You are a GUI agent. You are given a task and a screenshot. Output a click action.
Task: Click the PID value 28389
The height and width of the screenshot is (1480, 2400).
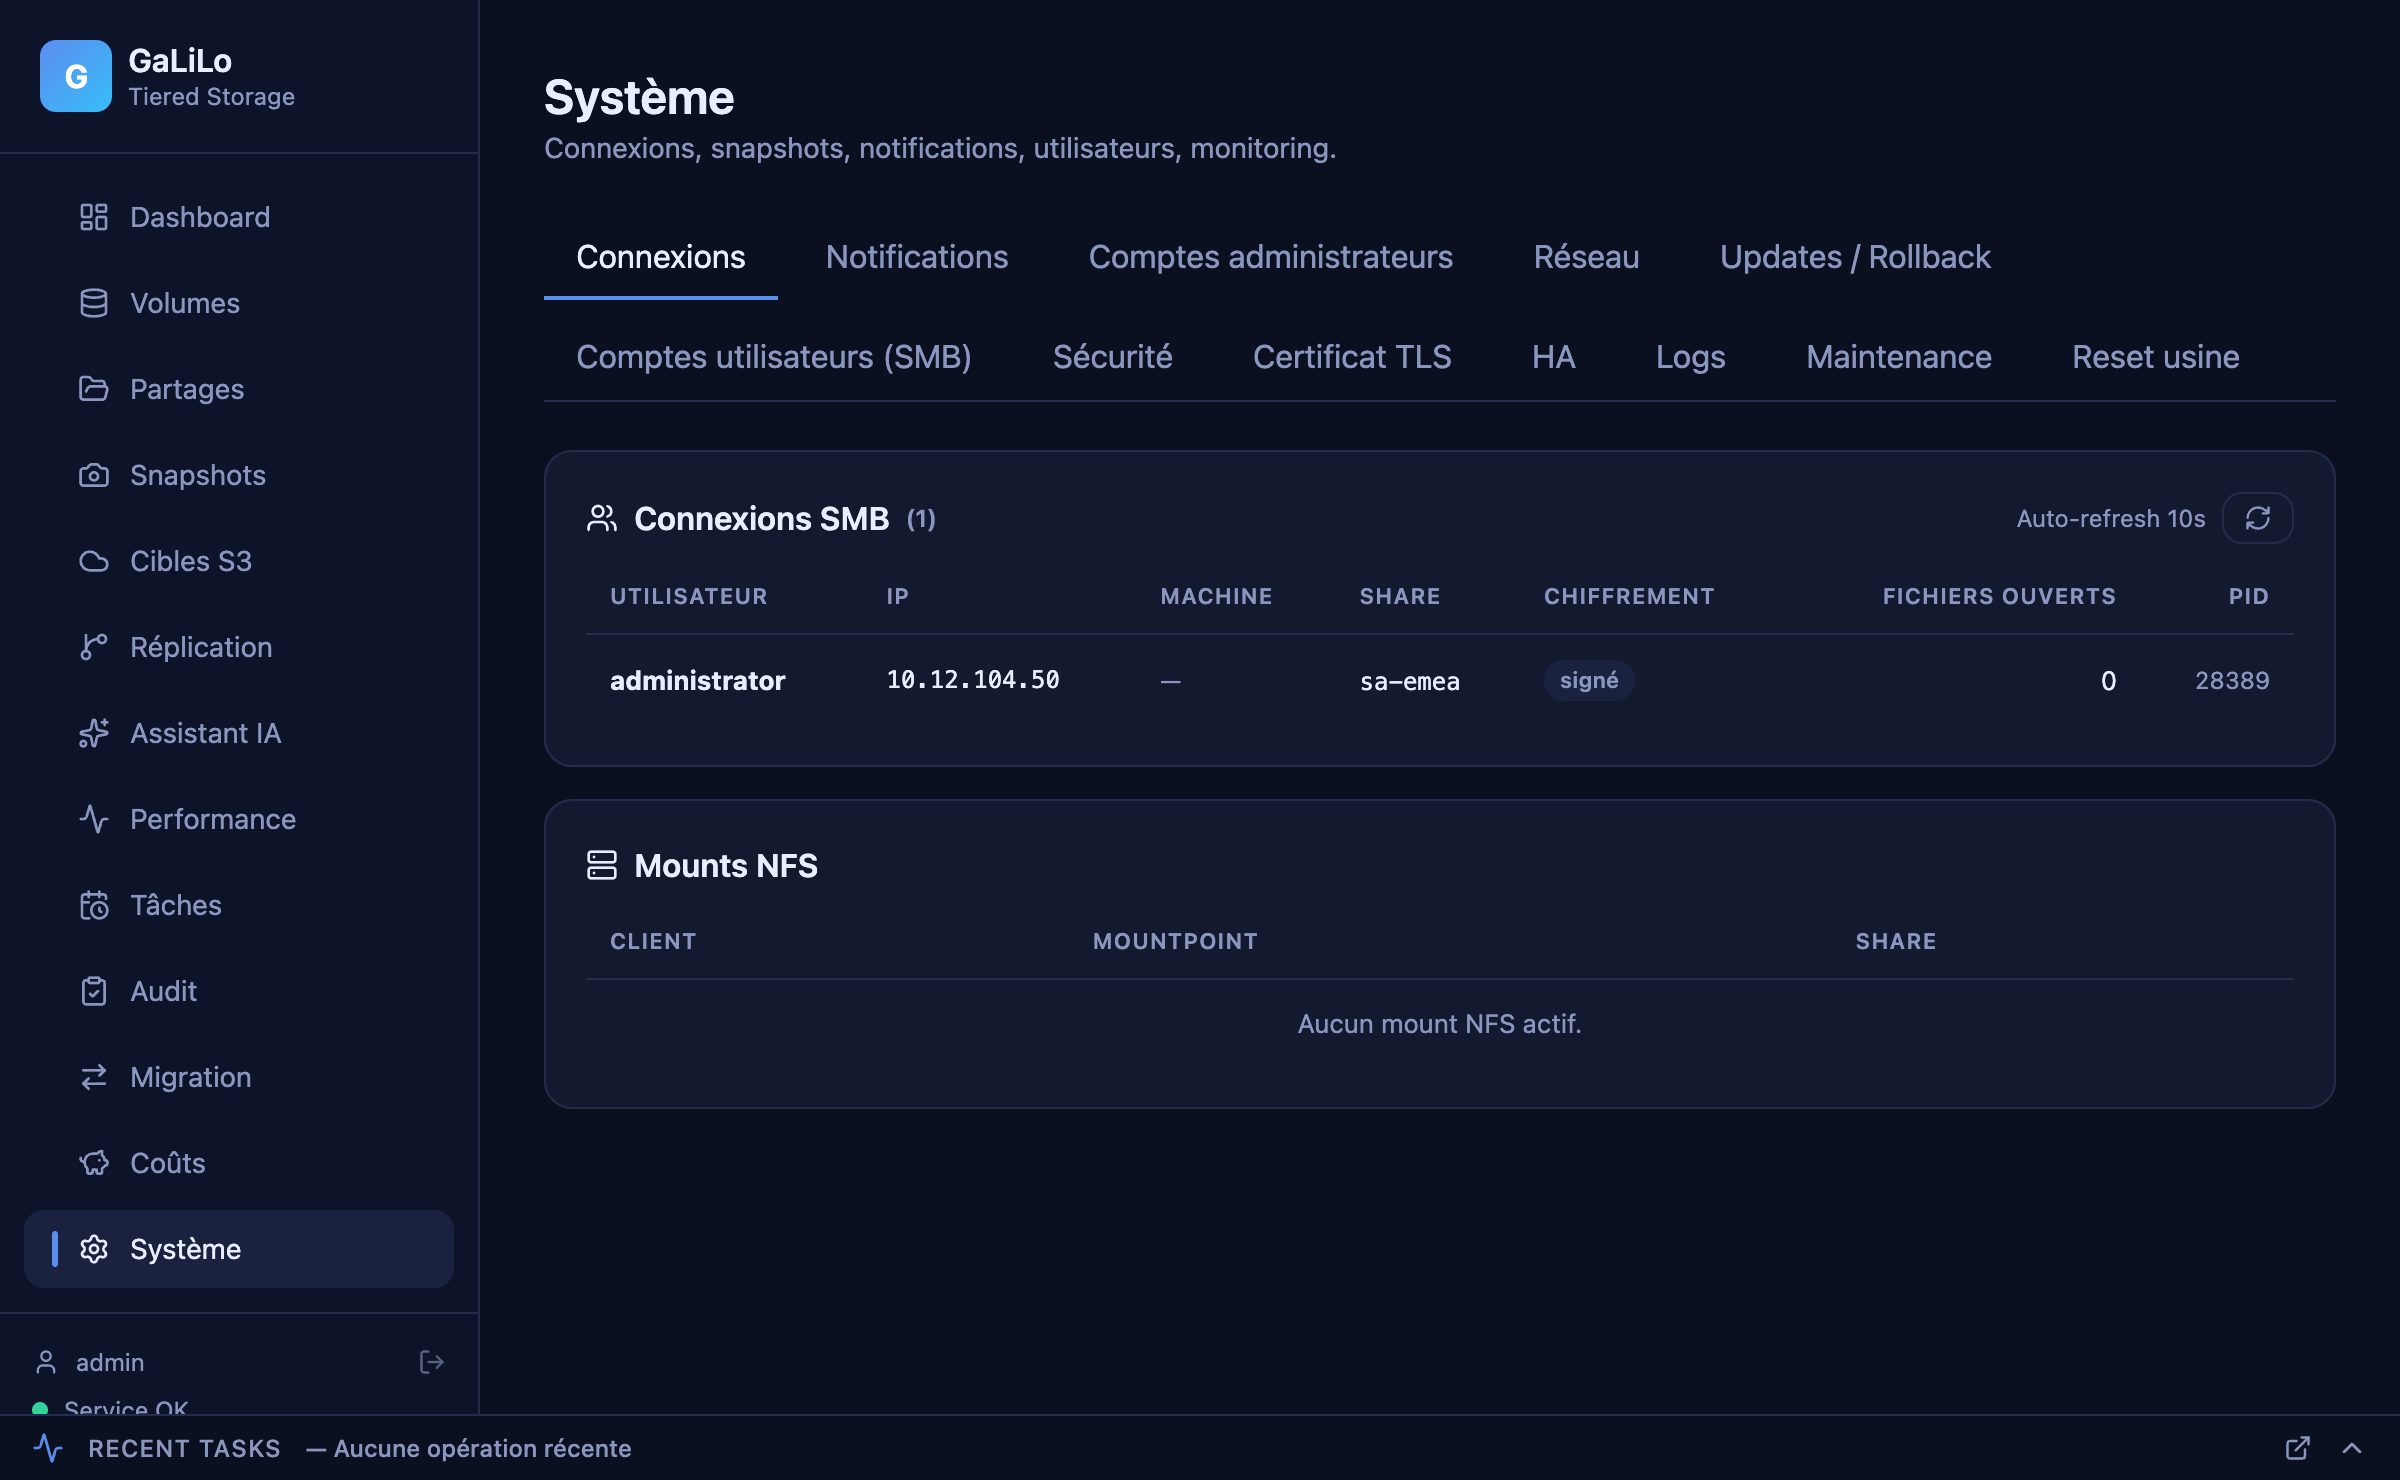coord(2232,680)
